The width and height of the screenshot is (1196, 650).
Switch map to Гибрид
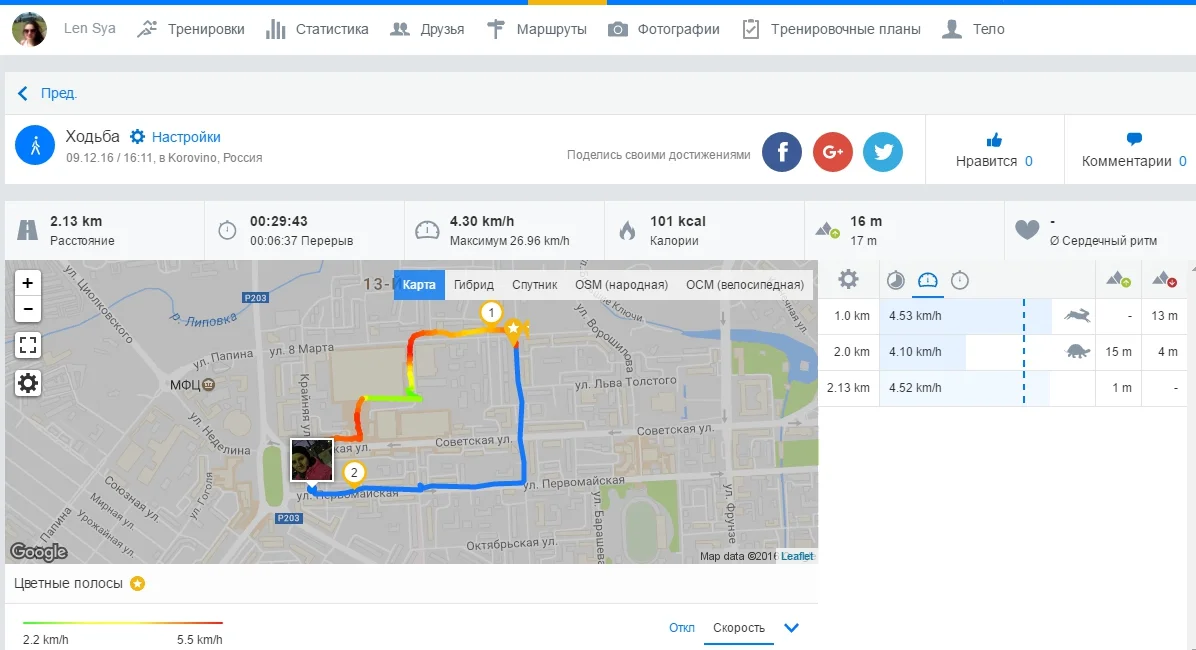click(474, 285)
